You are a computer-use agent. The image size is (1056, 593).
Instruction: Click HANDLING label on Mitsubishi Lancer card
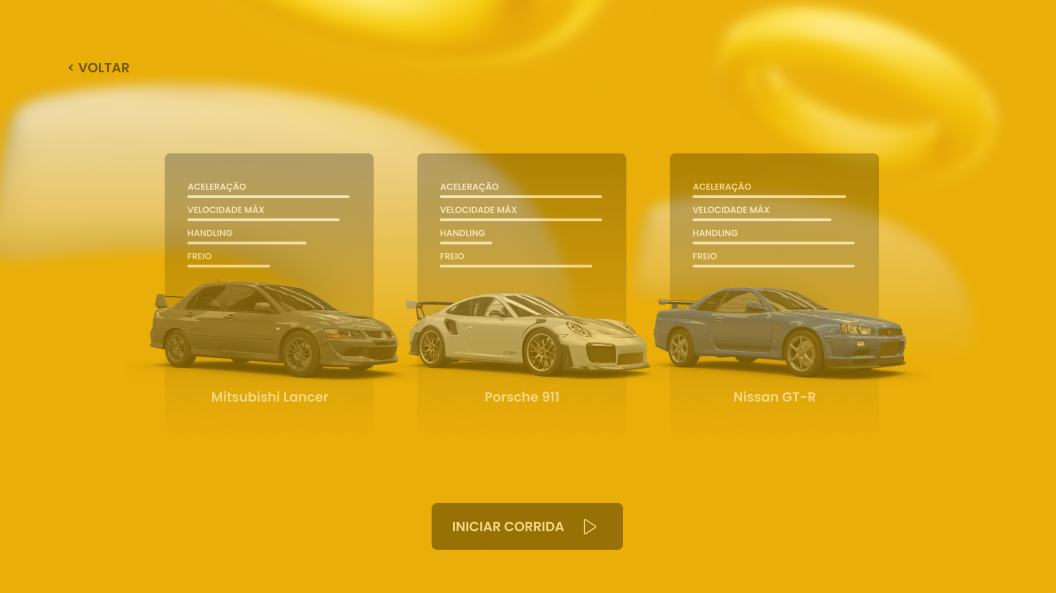(x=209, y=233)
